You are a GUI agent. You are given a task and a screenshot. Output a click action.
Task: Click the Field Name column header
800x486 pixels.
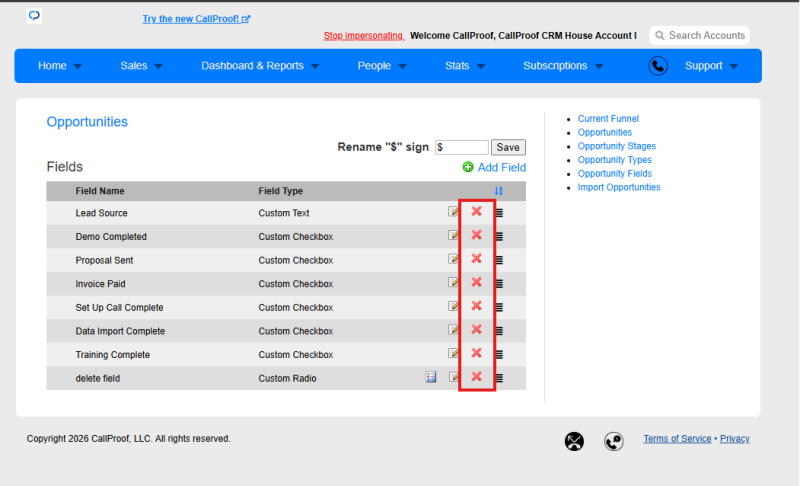[x=100, y=191]
